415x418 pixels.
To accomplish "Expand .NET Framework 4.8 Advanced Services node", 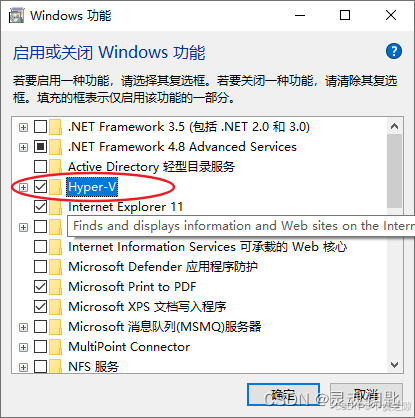I will 23,147.
